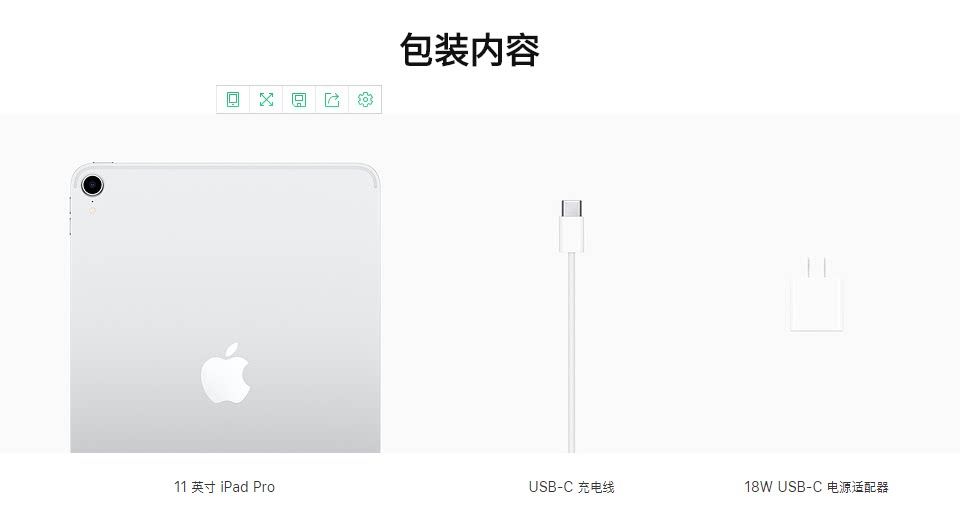The width and height of the screenshot is (965, 509).
Task: Click the 包装内容 heading
Action: click(x=470, y=50)
